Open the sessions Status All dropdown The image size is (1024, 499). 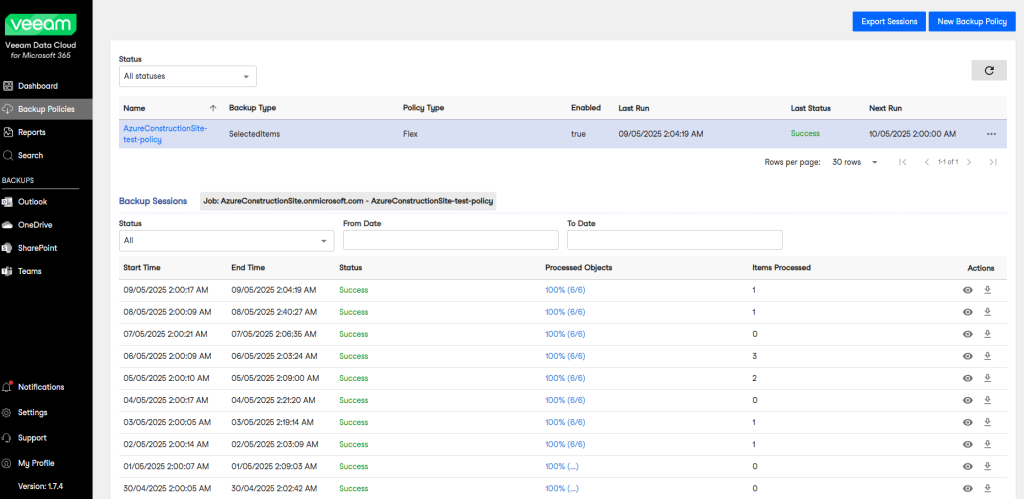point(227,240)
